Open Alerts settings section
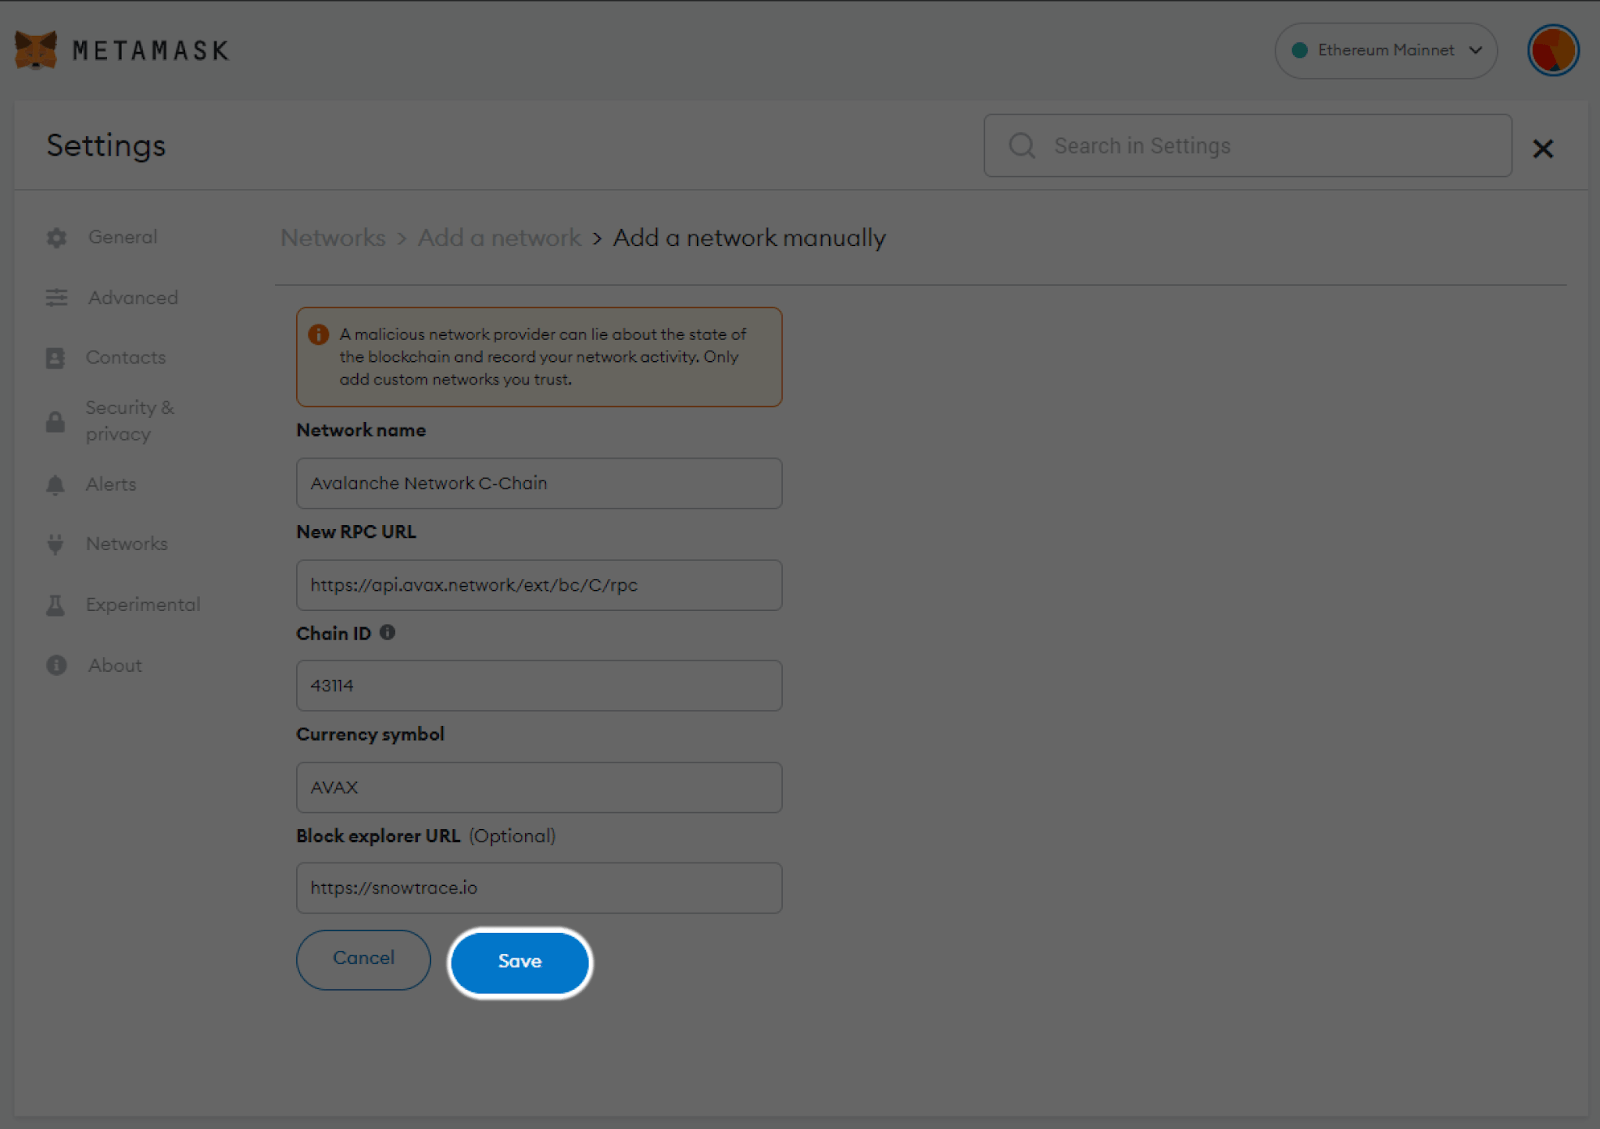 click(111, 484)
